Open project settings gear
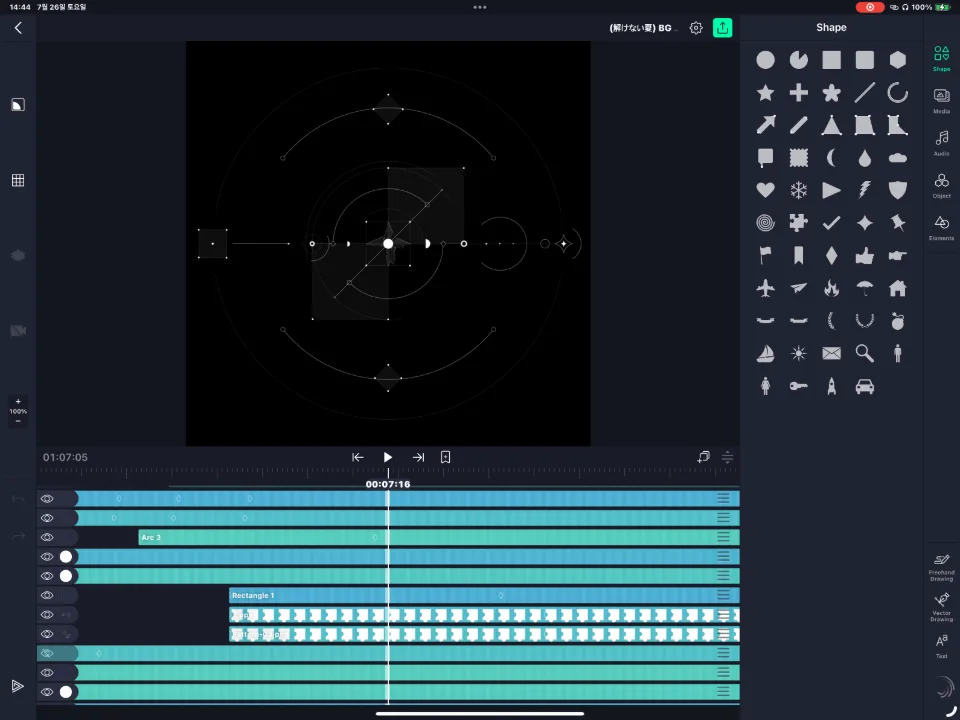Viewport: 960px width, 720px height. click(x=696, y=28)
